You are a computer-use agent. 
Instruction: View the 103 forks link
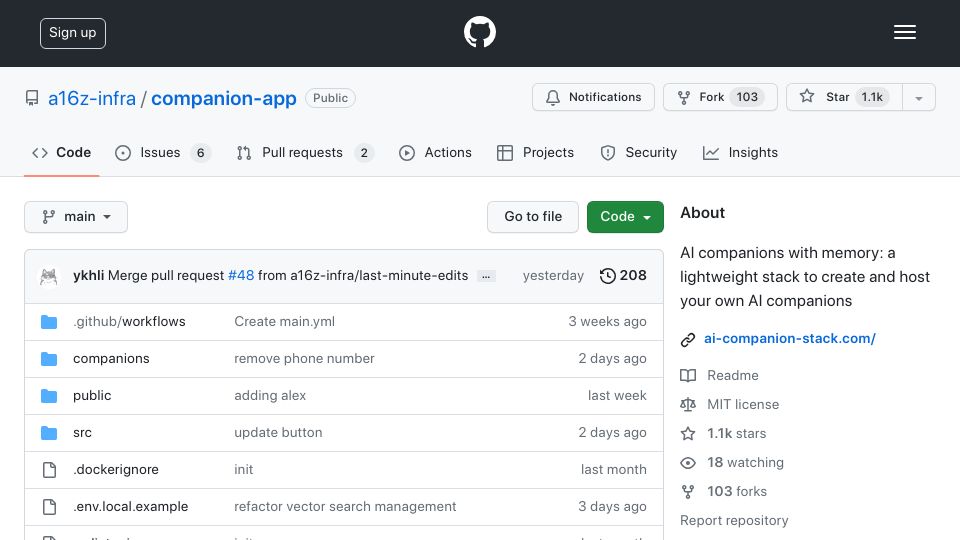[737, 492]
